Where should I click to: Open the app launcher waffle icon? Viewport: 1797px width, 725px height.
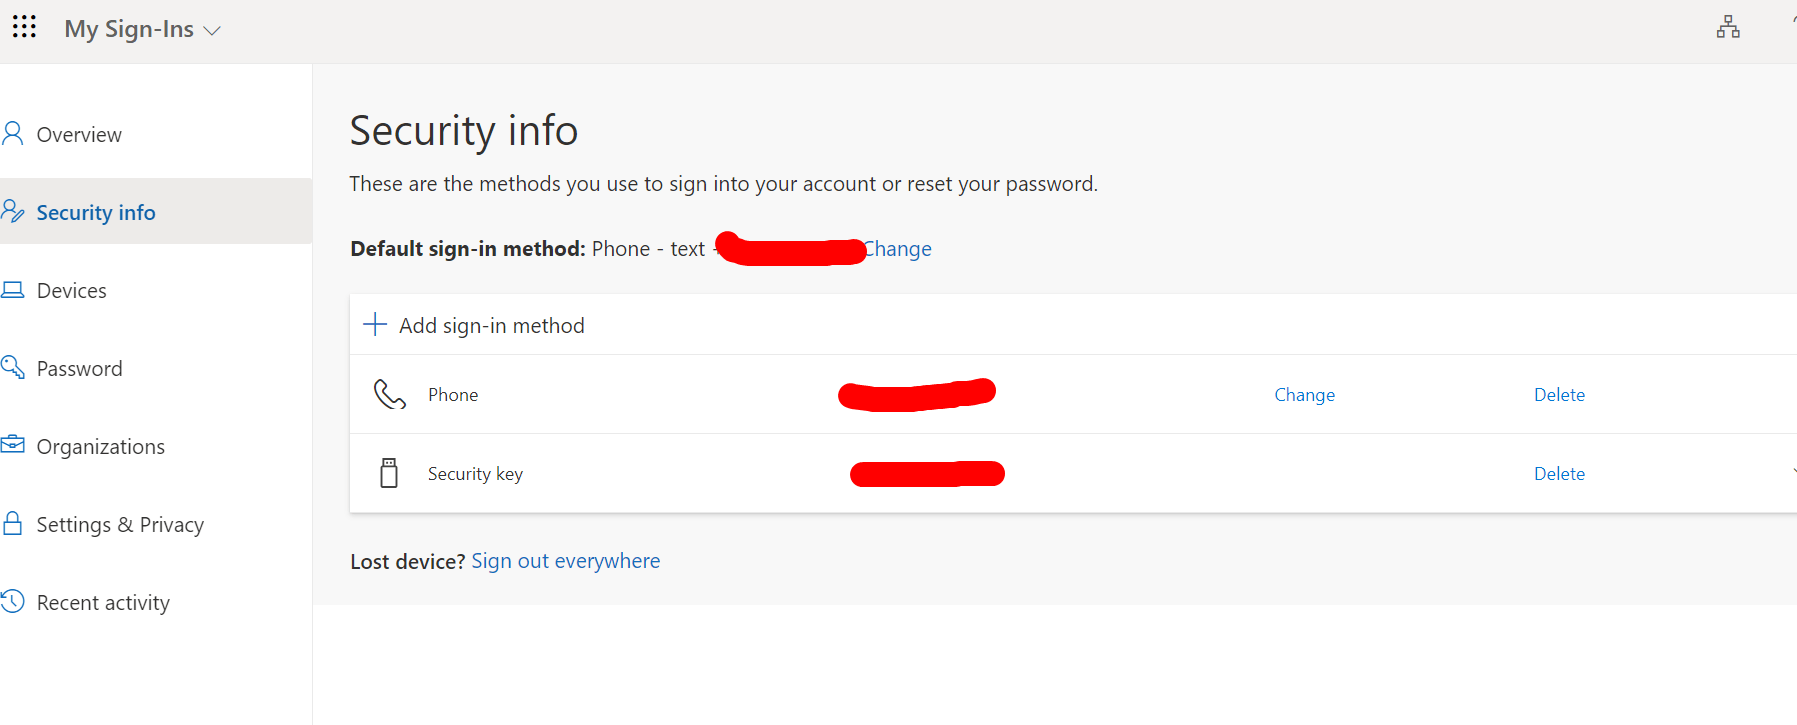24,27
